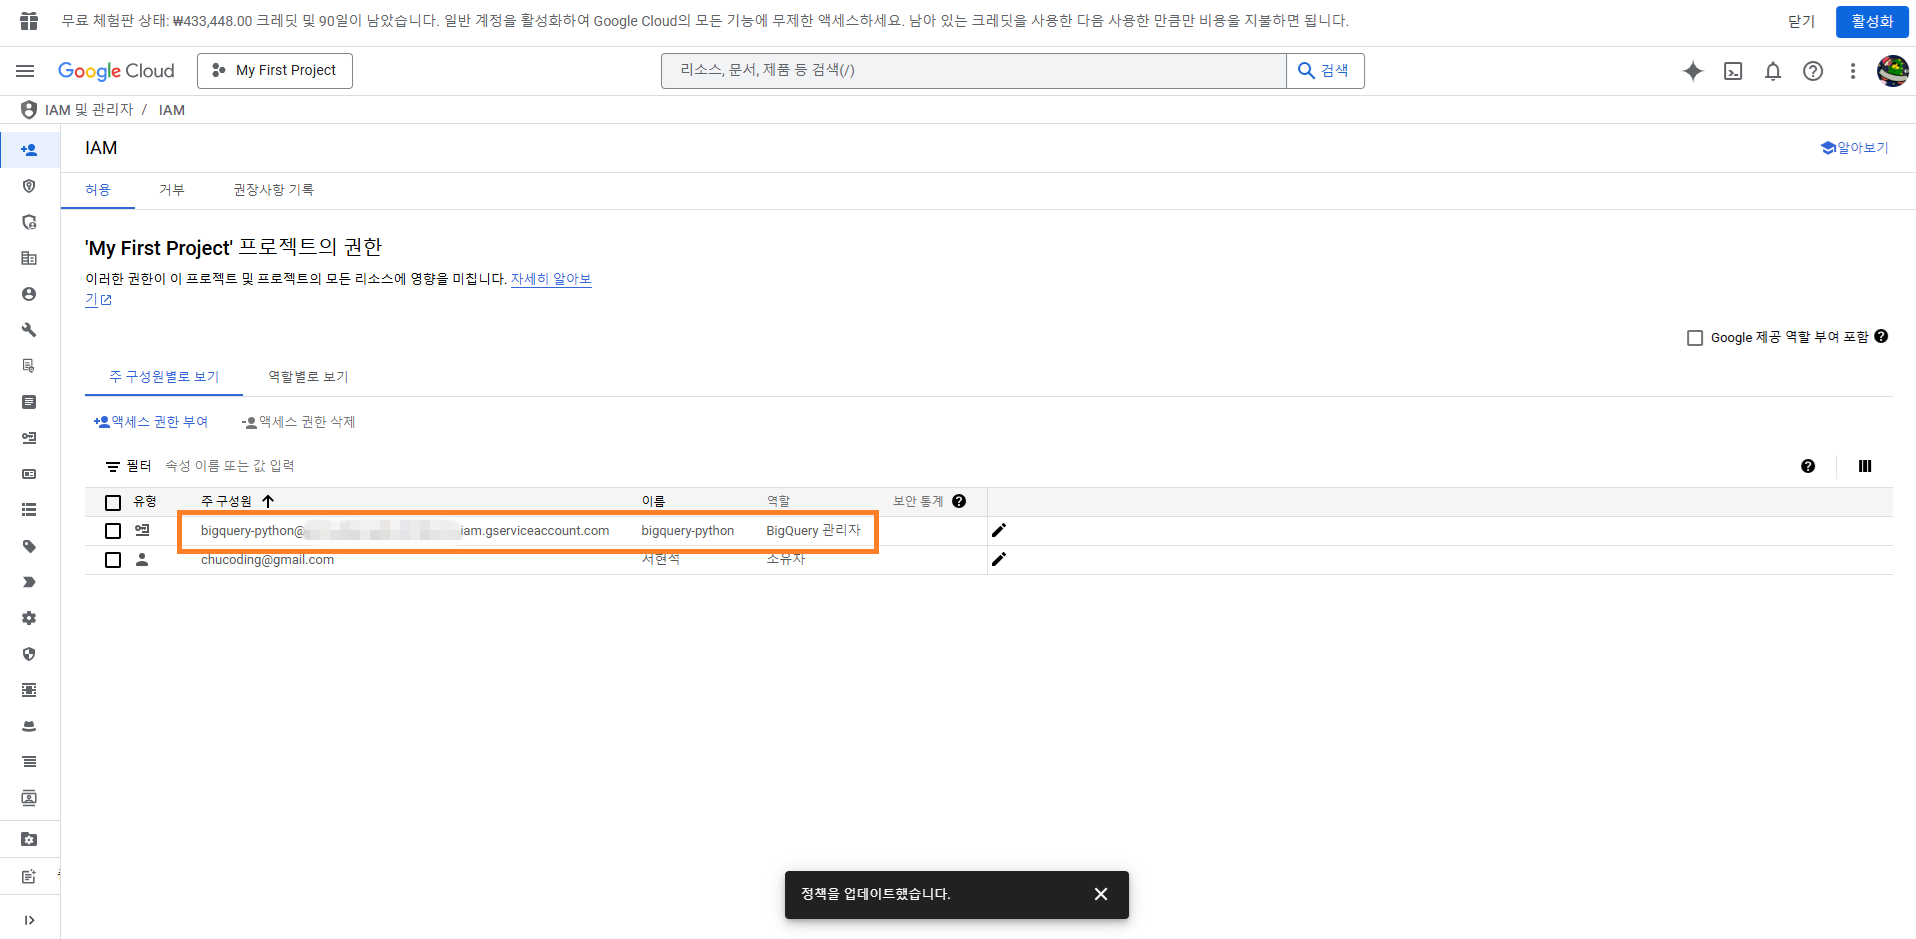Select the IAM person-add icon in sidebar
Image resolution: width=1916 pixels, height=939 pixels.
(x=29, y=150)
